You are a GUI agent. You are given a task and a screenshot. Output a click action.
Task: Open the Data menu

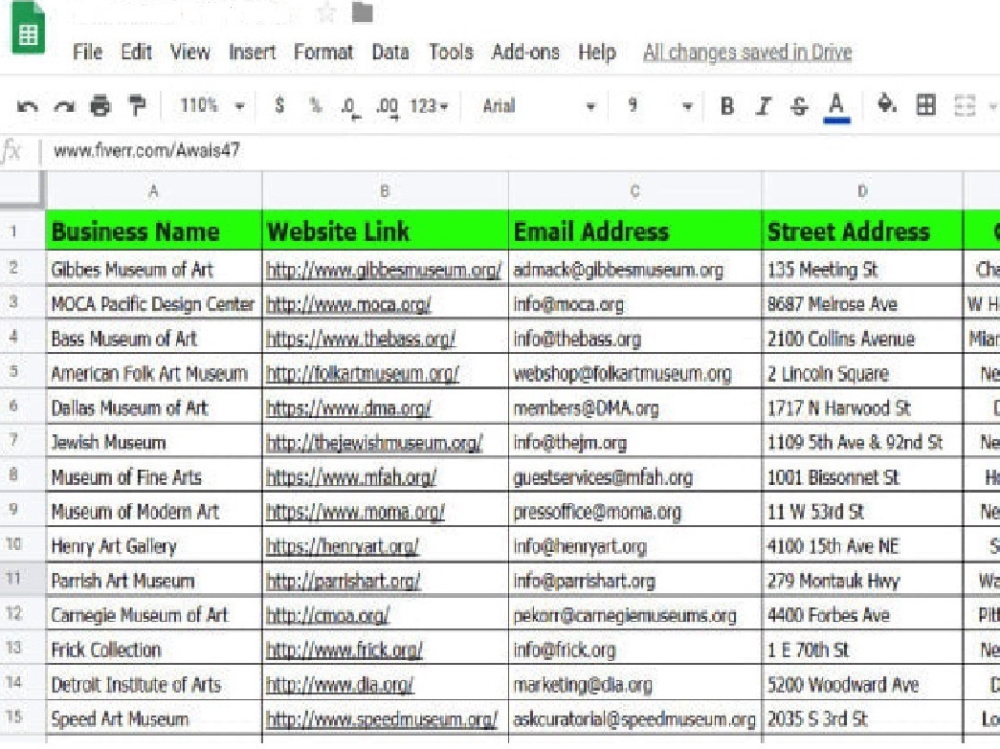pyautogui.click(x=390, y=52)
